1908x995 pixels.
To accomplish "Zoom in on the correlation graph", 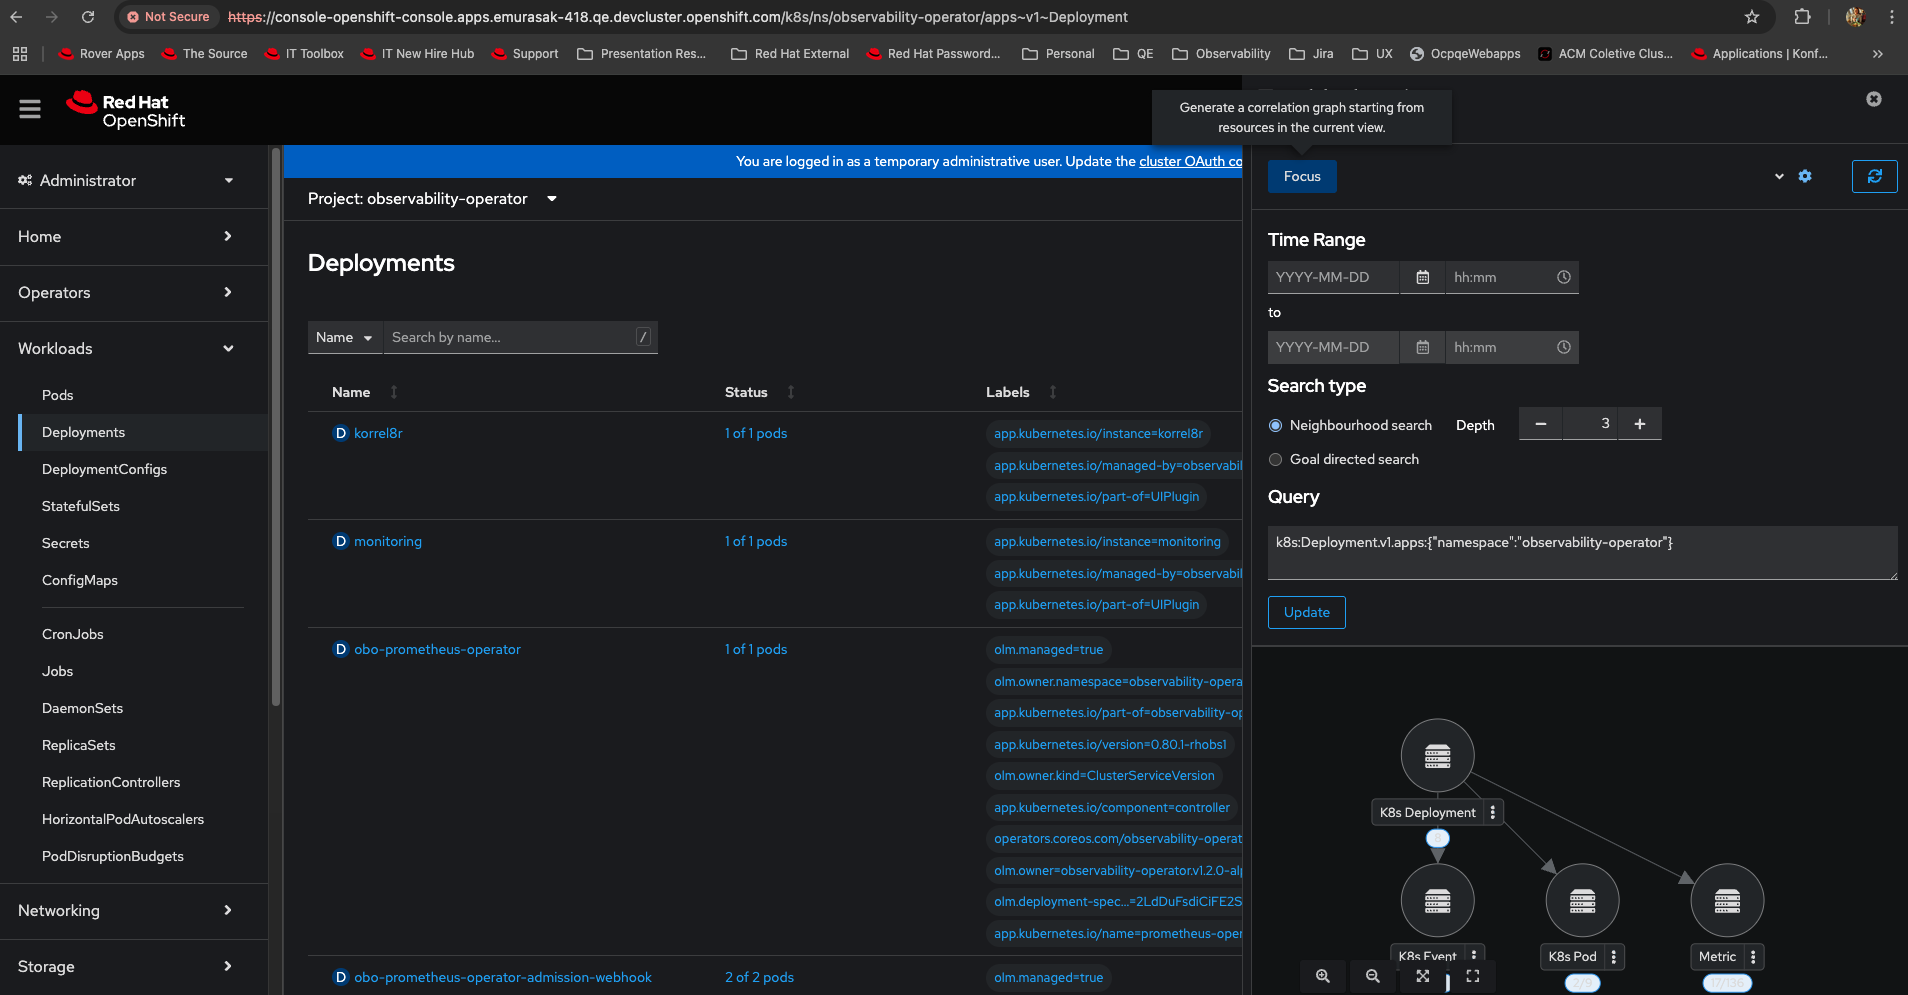I will pos(1322,976).
